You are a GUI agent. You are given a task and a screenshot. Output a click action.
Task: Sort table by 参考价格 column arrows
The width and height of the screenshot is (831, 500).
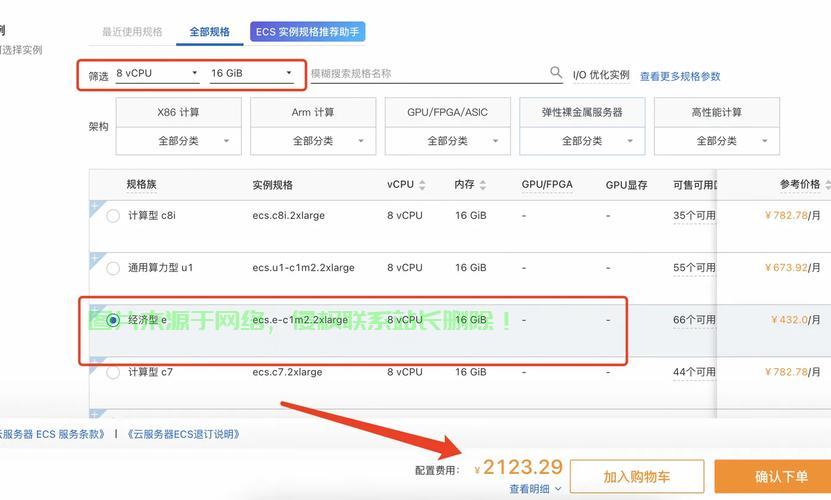(828, 185)
